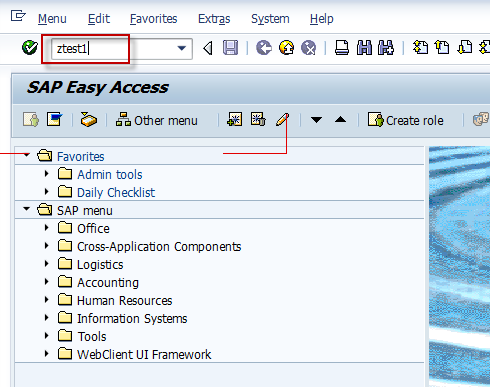Click the SAP menu folder icon

45,209
